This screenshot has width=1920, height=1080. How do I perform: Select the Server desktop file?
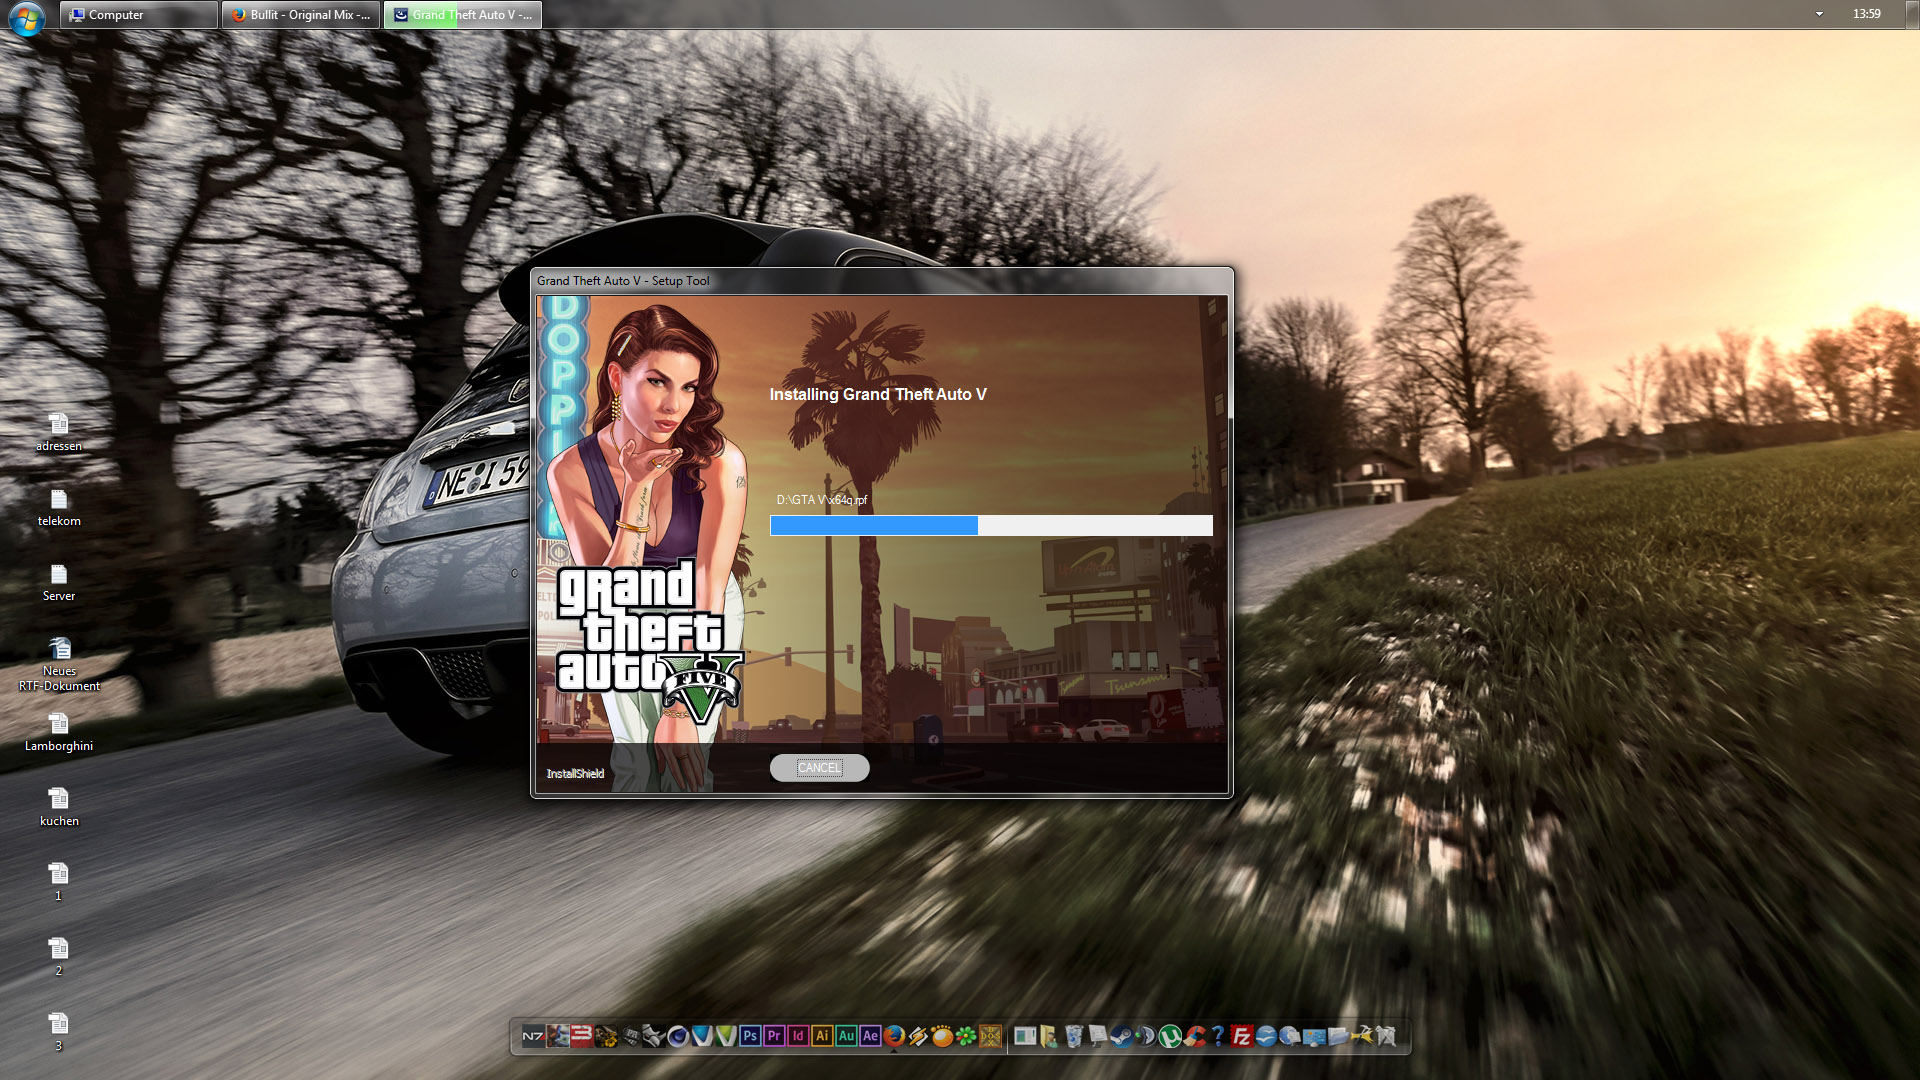[x=59, y=582]
